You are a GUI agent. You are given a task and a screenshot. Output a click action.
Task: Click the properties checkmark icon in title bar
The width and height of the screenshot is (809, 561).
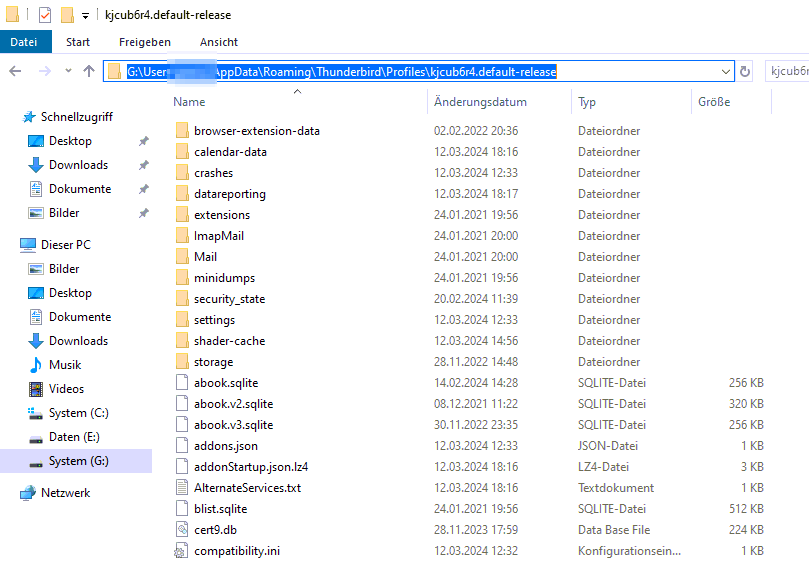tap(45, 15)
